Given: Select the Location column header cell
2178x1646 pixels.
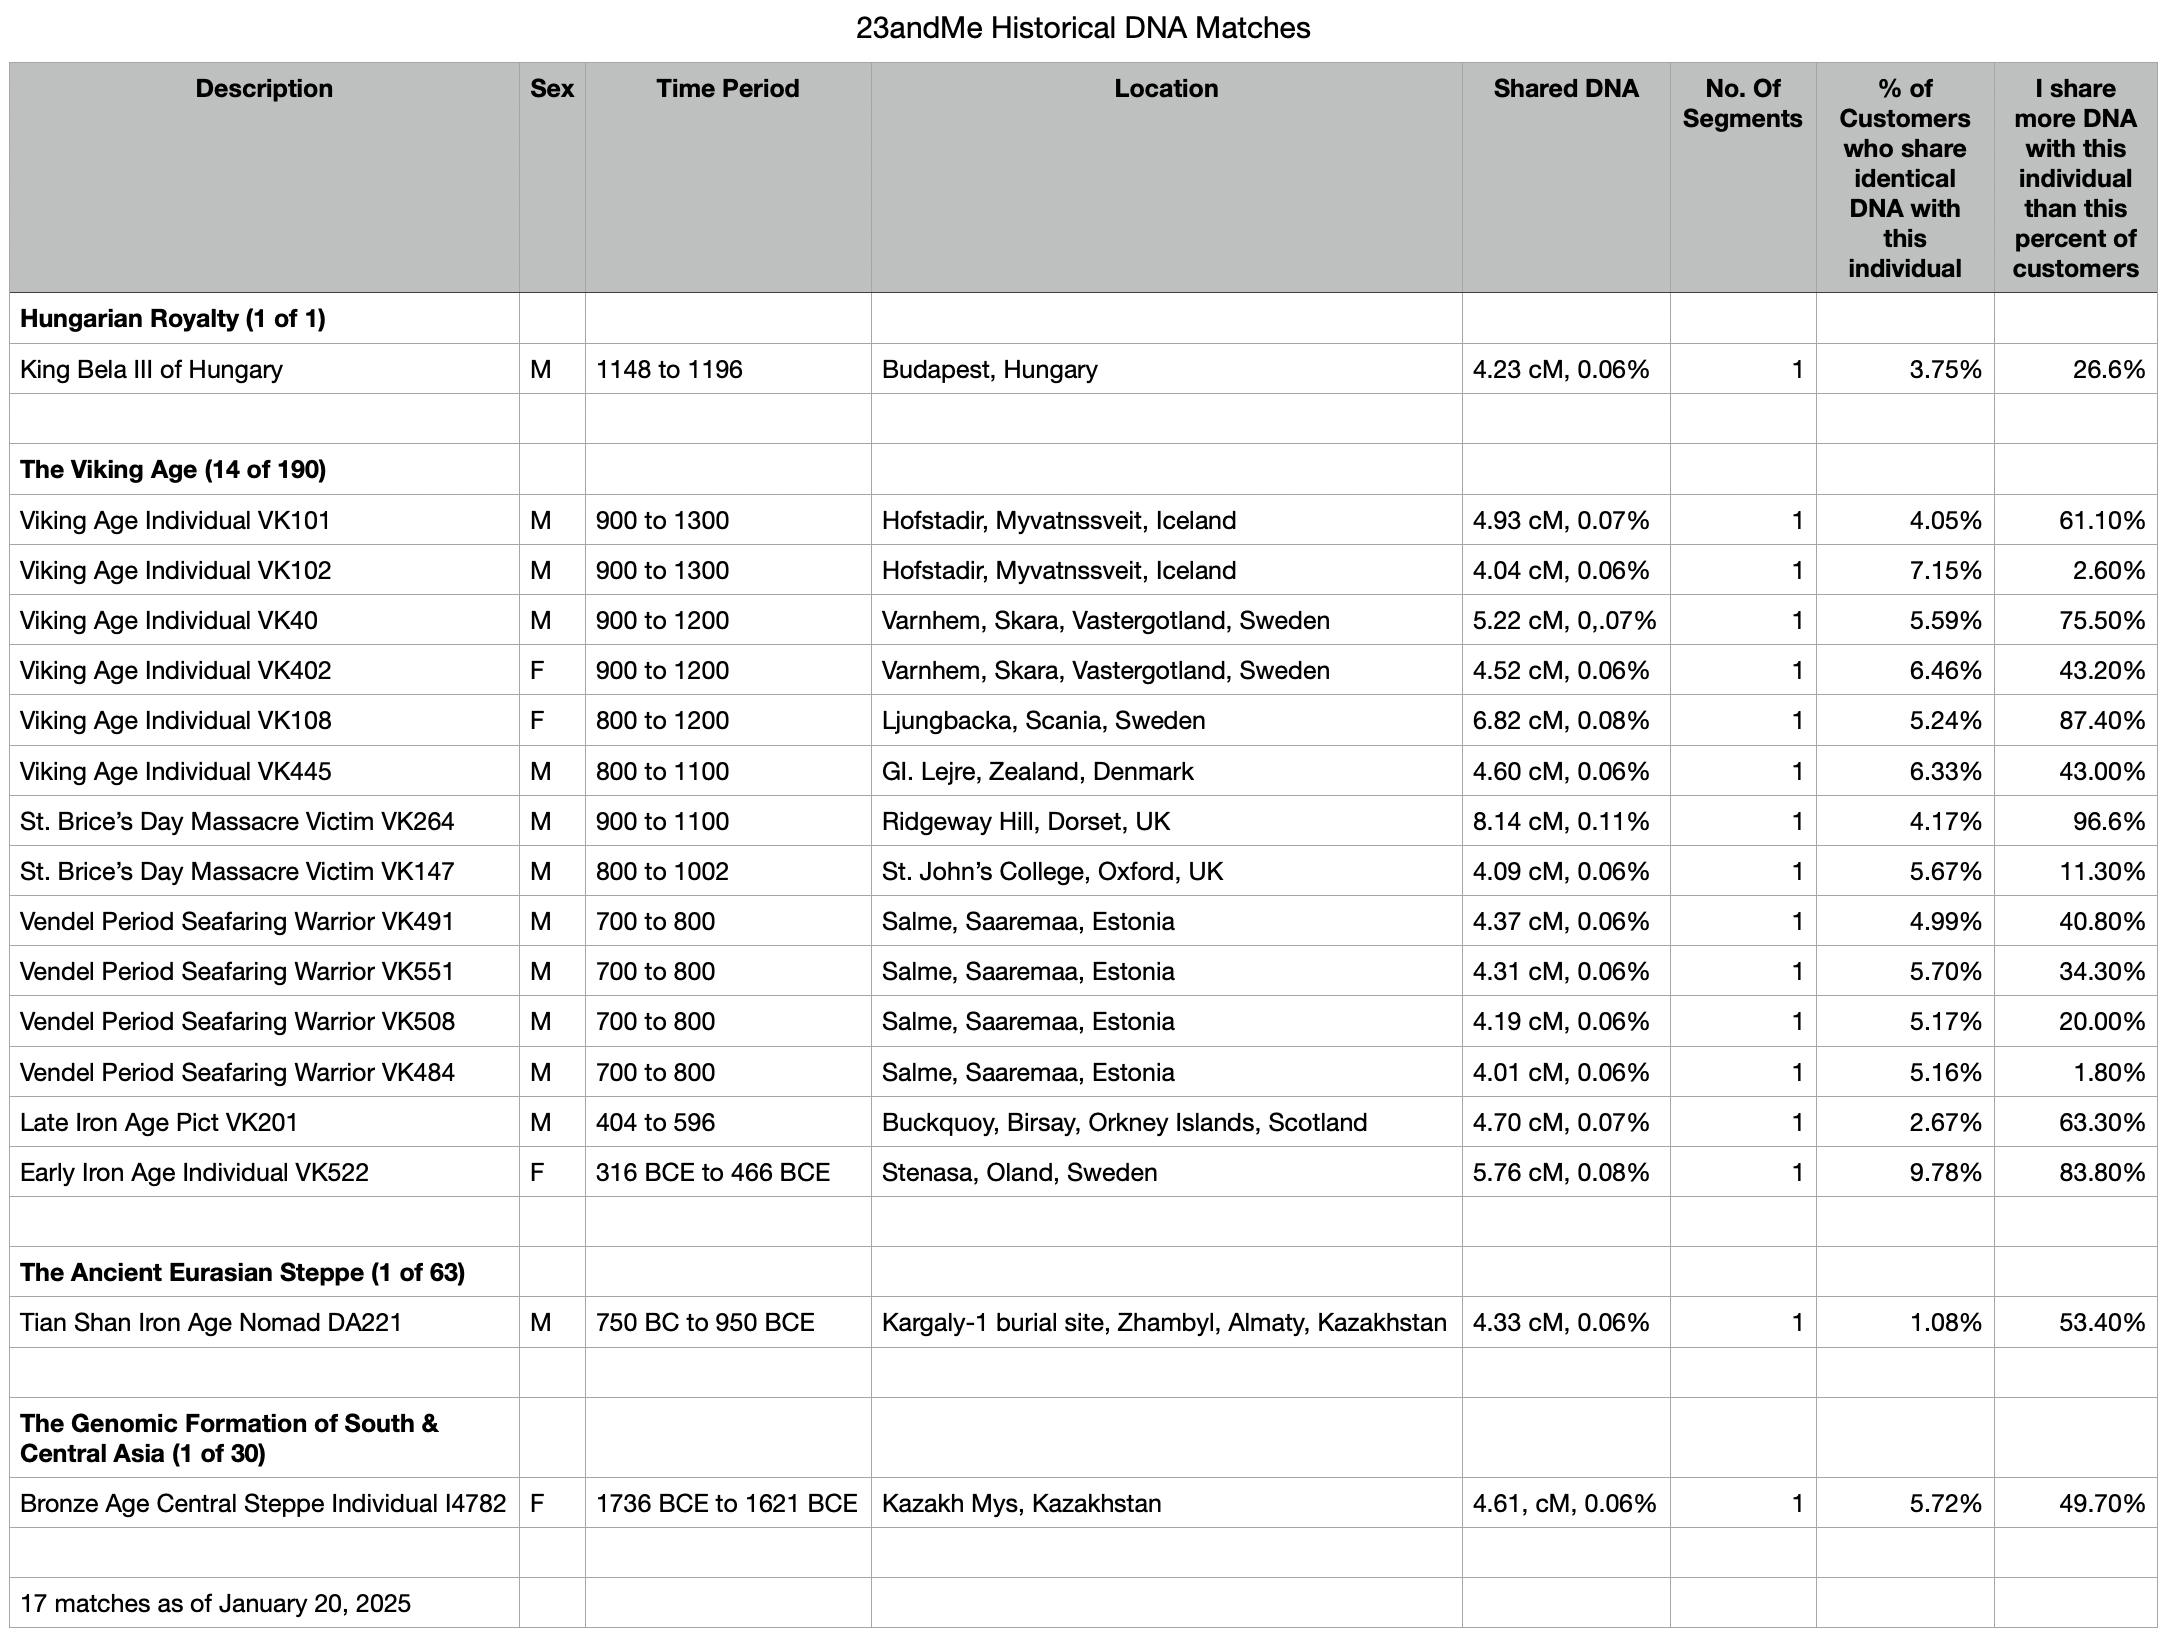Looking at the screenshot, I should tap(1166, 89).
